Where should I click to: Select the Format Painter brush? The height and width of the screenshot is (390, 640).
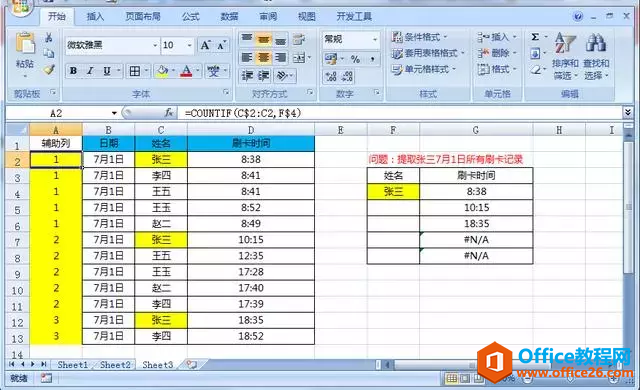click(49, 69)
